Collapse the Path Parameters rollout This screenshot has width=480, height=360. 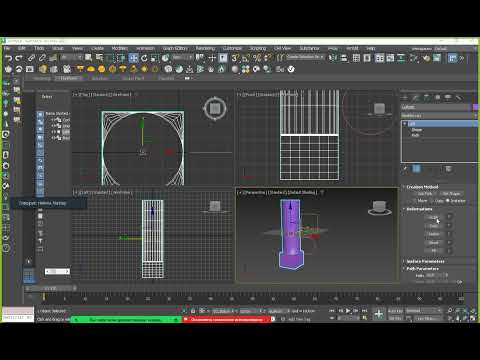tap(423, 269)
